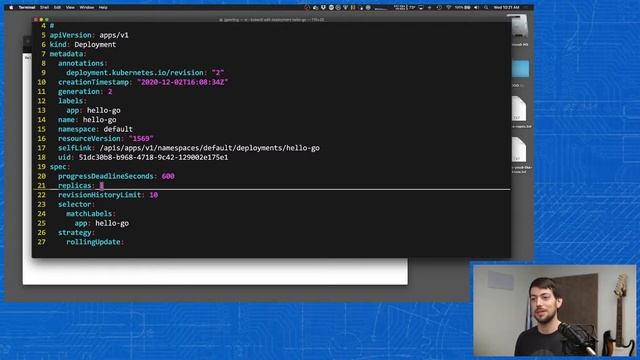Viewport: 640px width, 360px height.
Task: Close the terminal window with red button
Action: (36, 19)
